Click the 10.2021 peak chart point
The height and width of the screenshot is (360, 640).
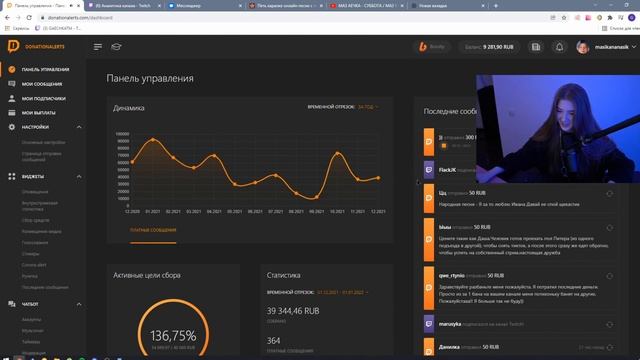coord(337,153)
